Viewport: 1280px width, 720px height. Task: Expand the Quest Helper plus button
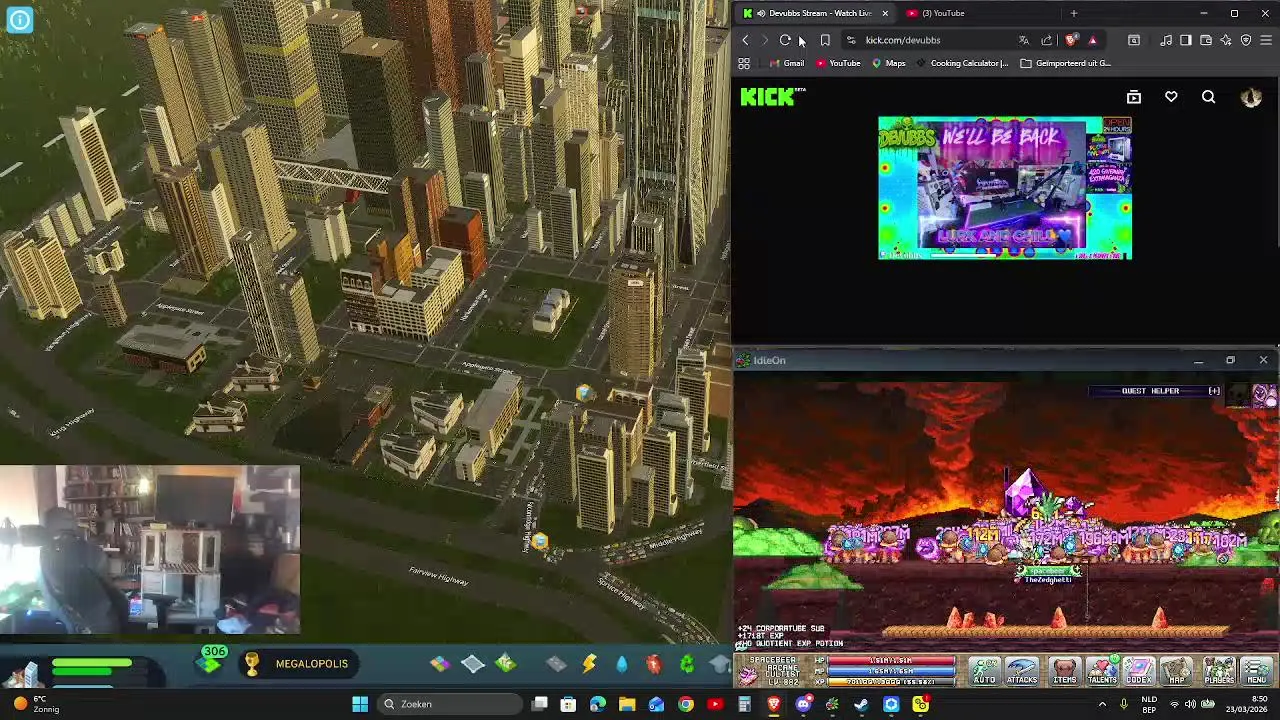pyautogui.click(x=1214, y=391)
